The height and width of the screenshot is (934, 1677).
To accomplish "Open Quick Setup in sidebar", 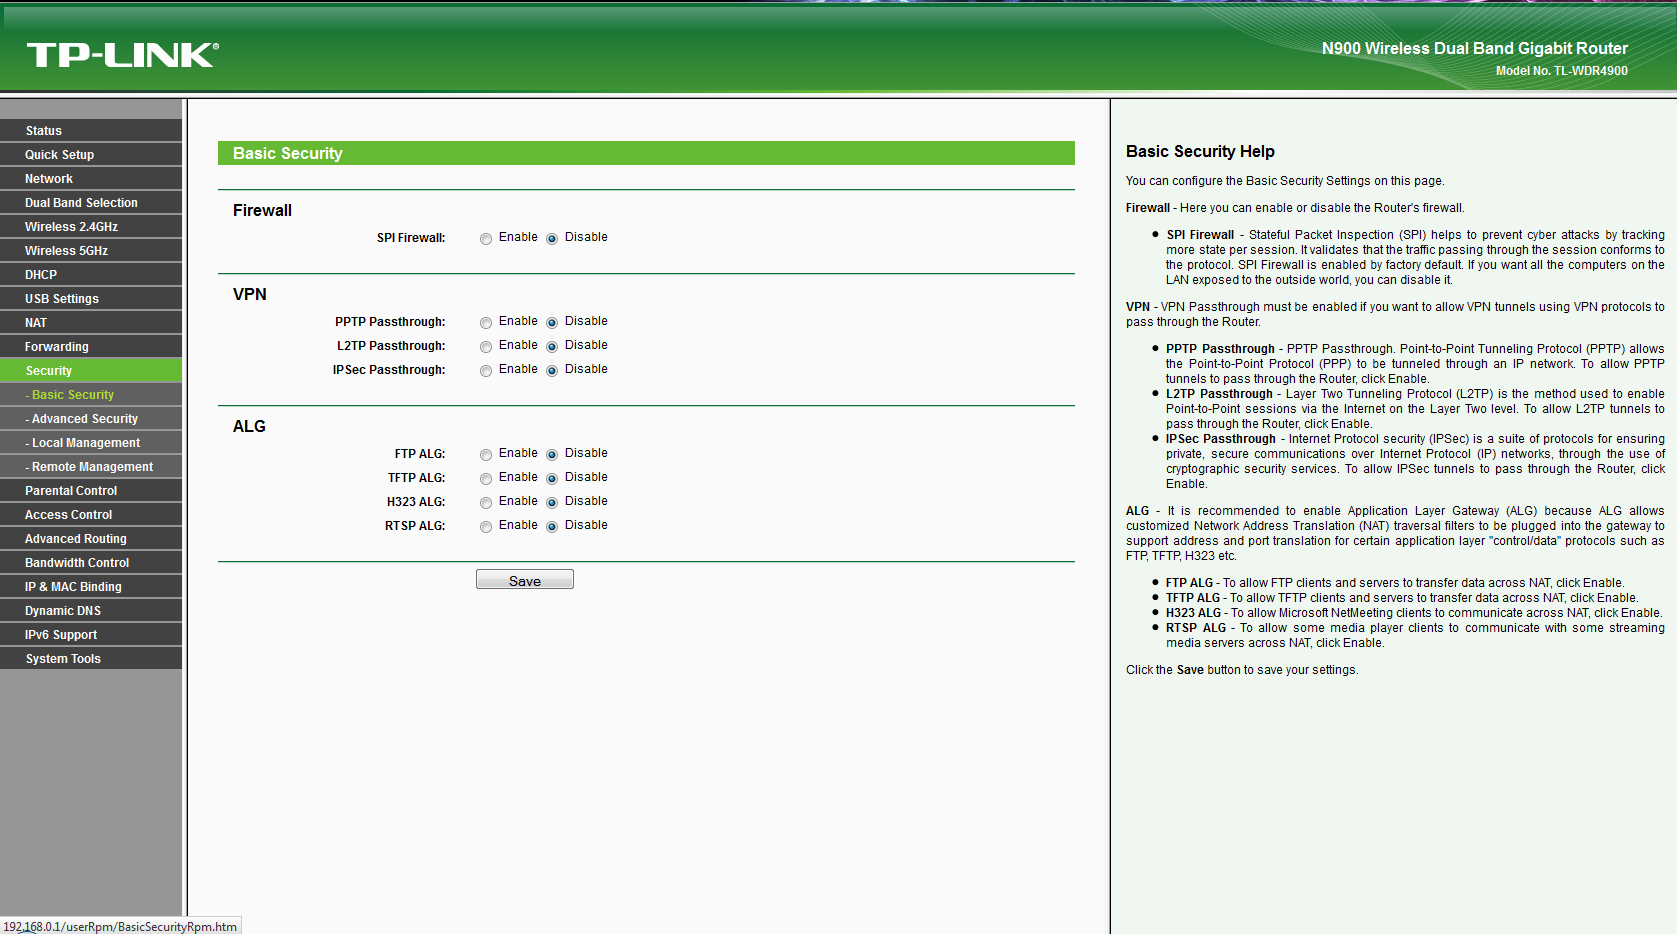I will click(91, 155).
